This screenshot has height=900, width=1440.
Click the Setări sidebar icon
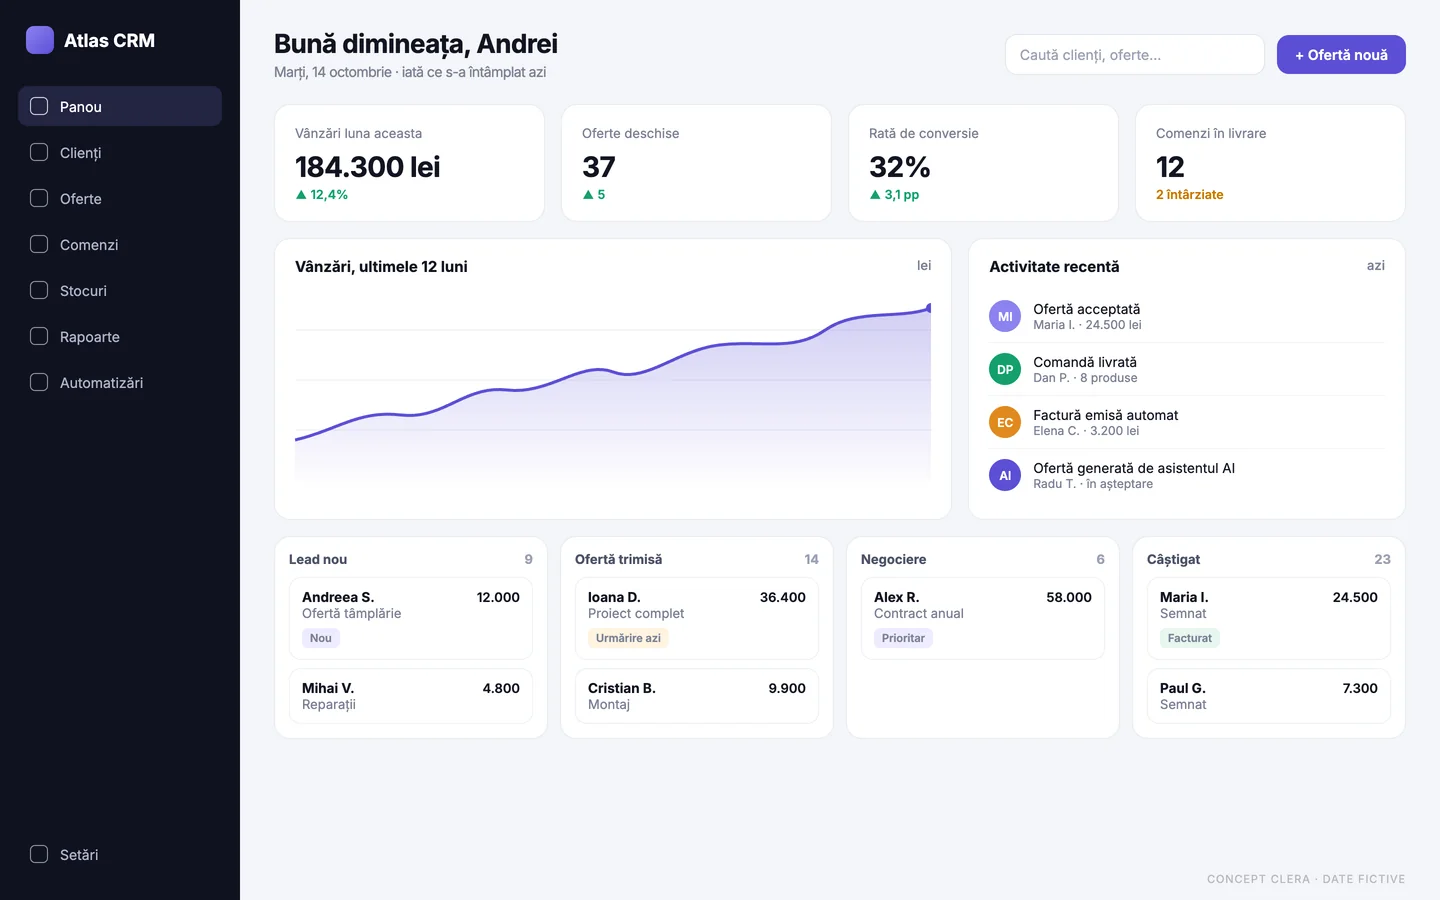[x=39, y=854]
